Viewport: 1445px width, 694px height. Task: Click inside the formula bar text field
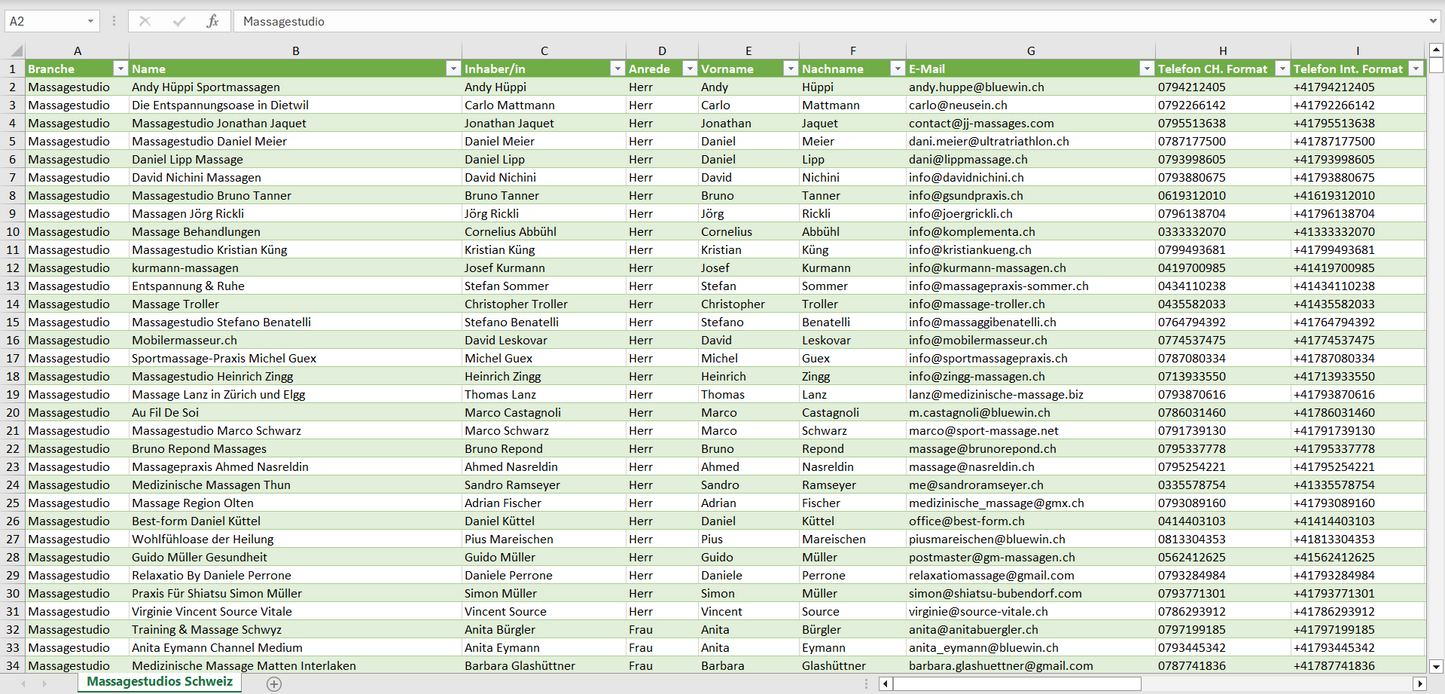coord(800,21)
